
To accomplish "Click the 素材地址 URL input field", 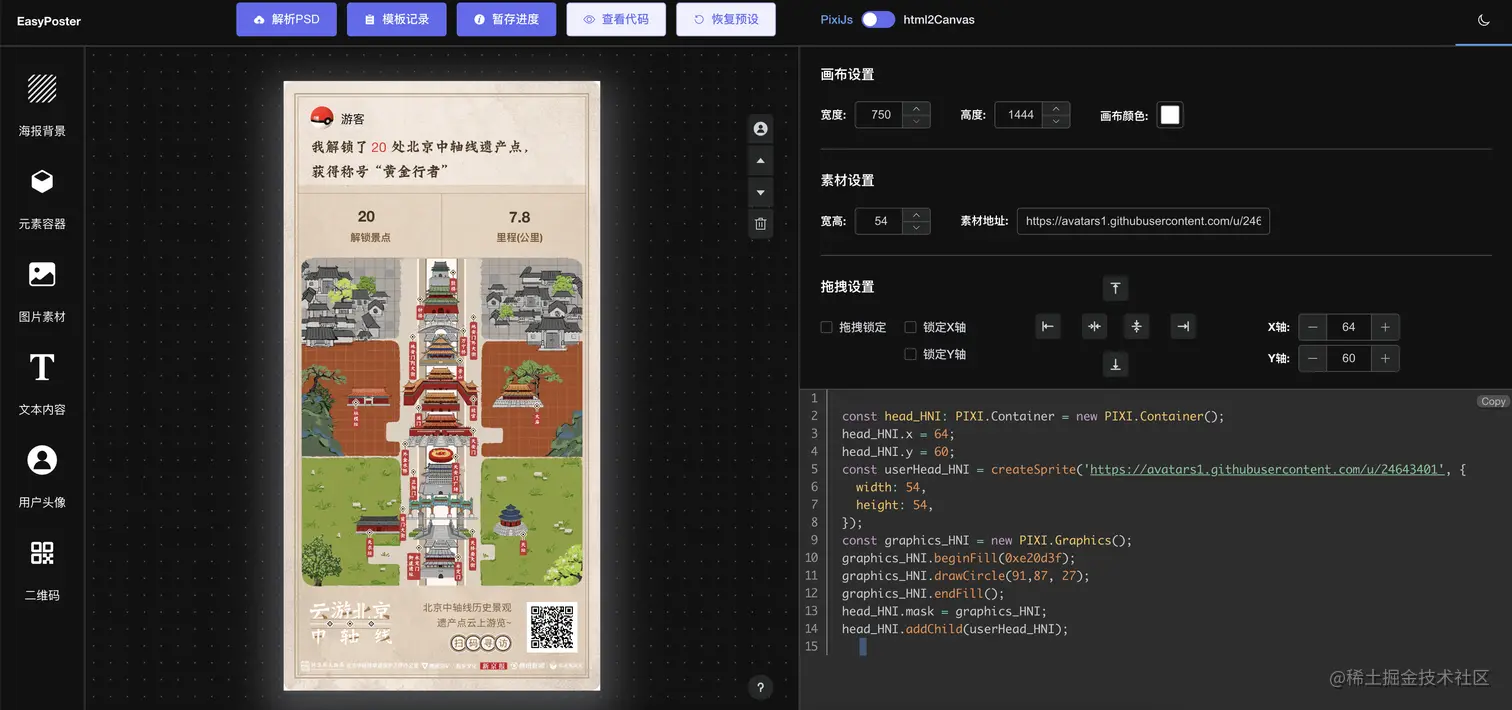I will 1143,221.
